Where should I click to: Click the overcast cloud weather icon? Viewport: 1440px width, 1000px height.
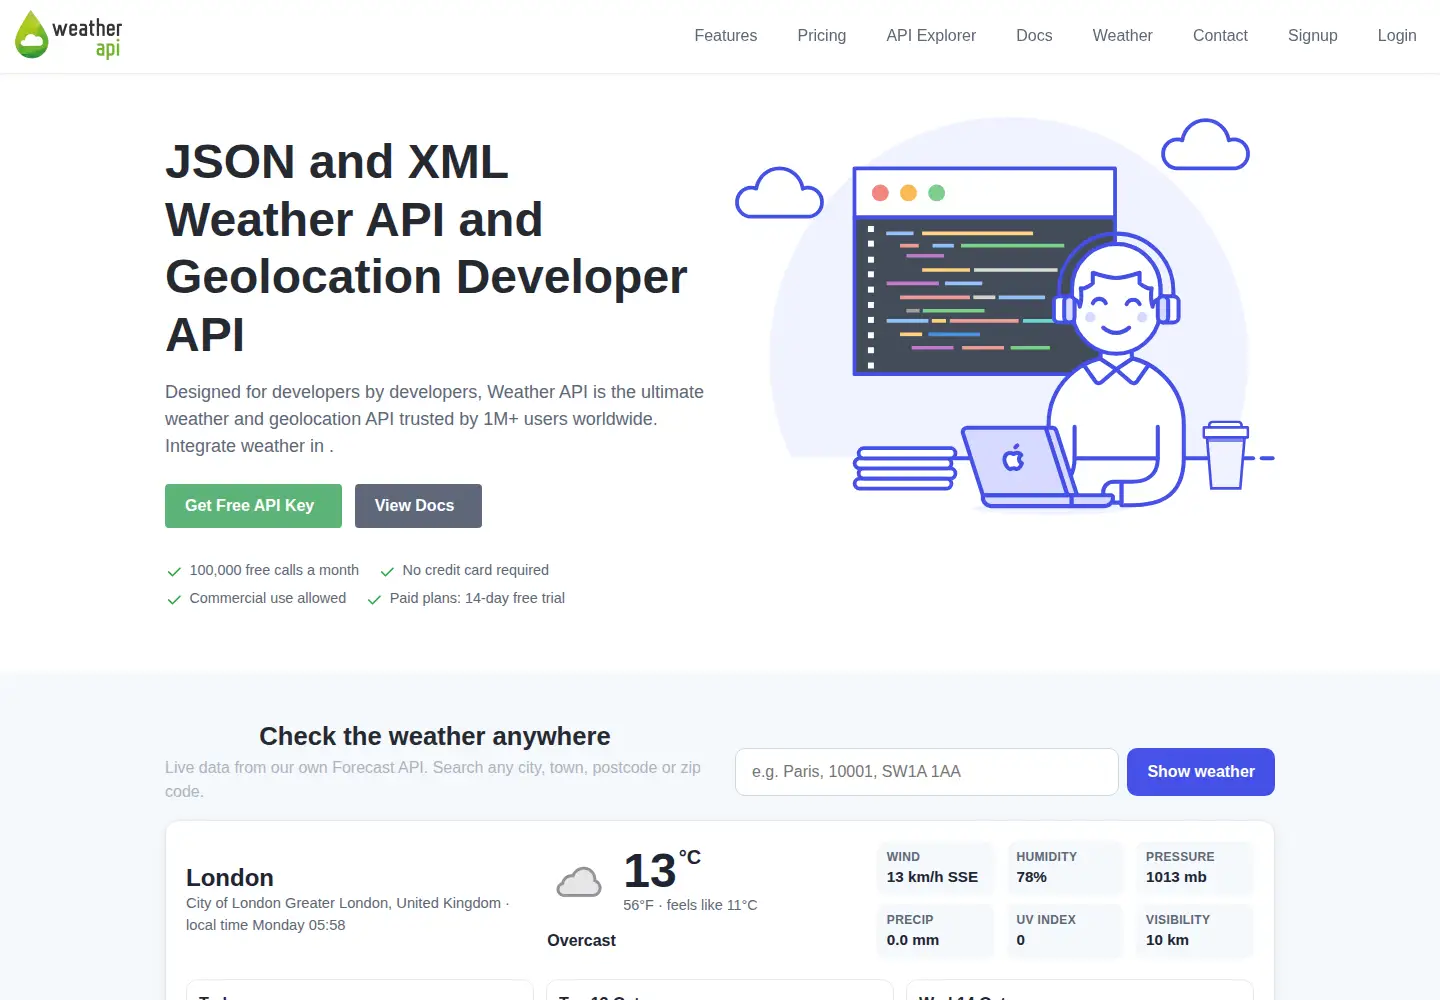(x=579, y=882)
